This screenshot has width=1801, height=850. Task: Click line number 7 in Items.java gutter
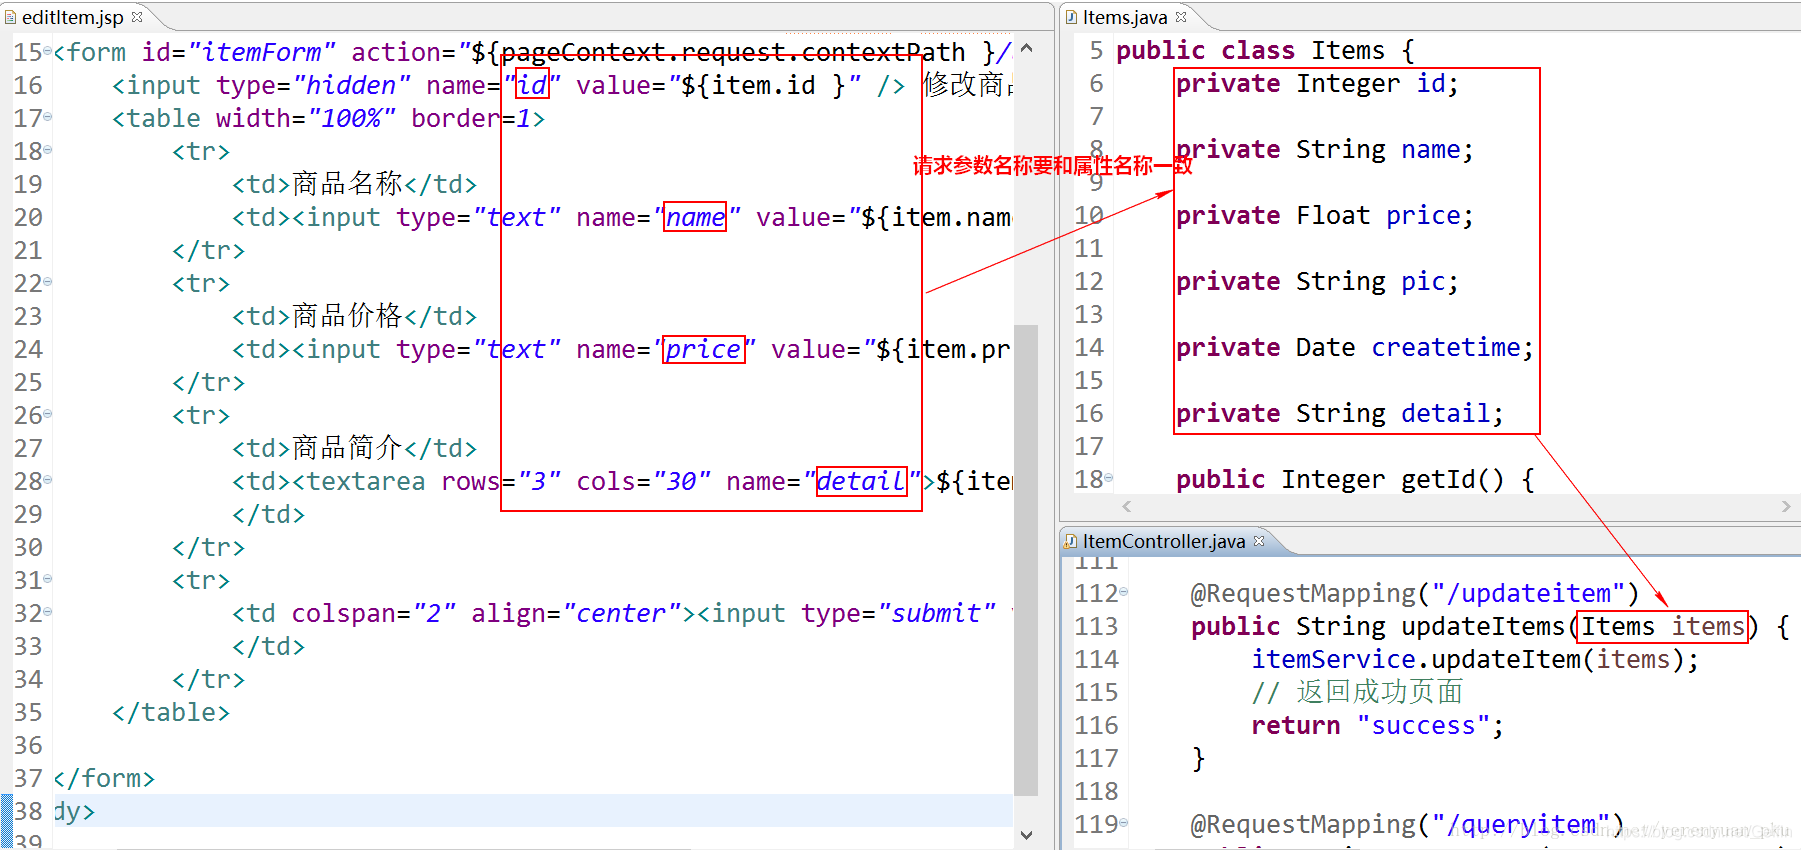pyautogui.click(x=1096, y=116)
